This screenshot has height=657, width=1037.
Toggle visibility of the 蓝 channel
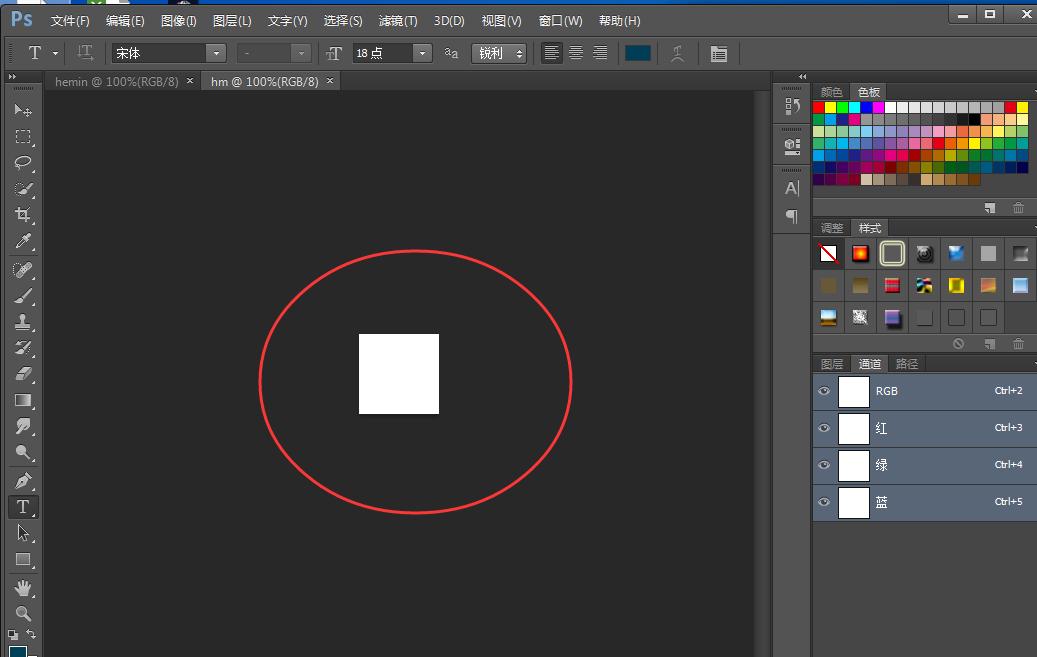click(824, 502)
